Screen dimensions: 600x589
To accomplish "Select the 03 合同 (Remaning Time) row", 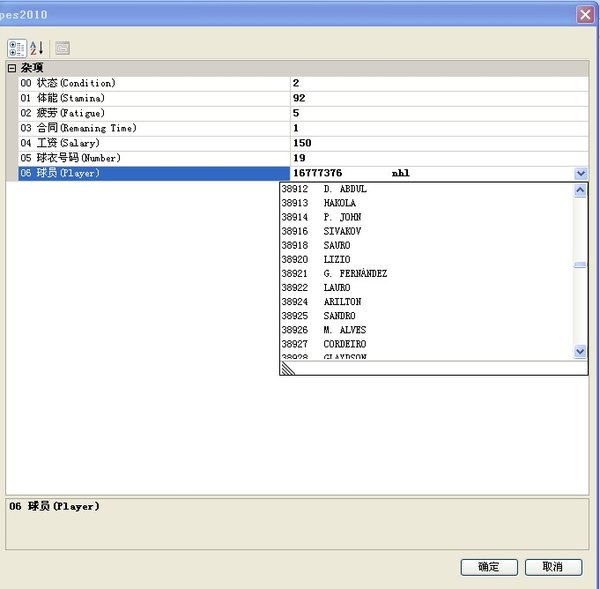I will (x=154, y=128).
